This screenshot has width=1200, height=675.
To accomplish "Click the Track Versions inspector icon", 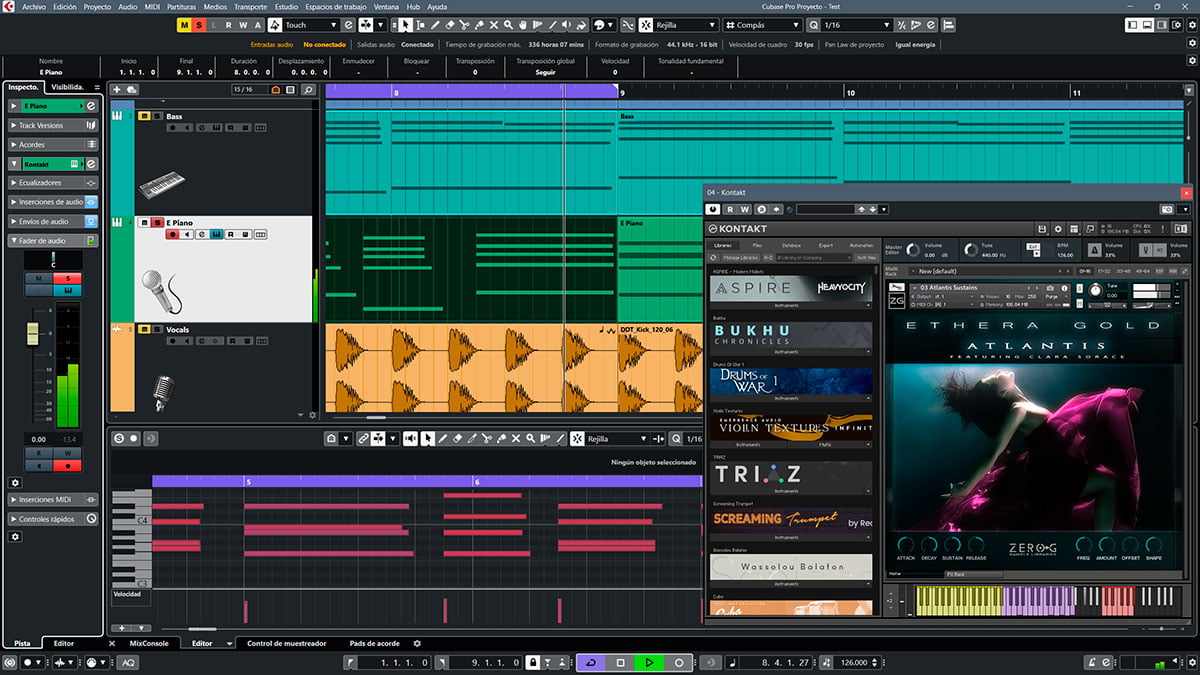I will 91,125.
